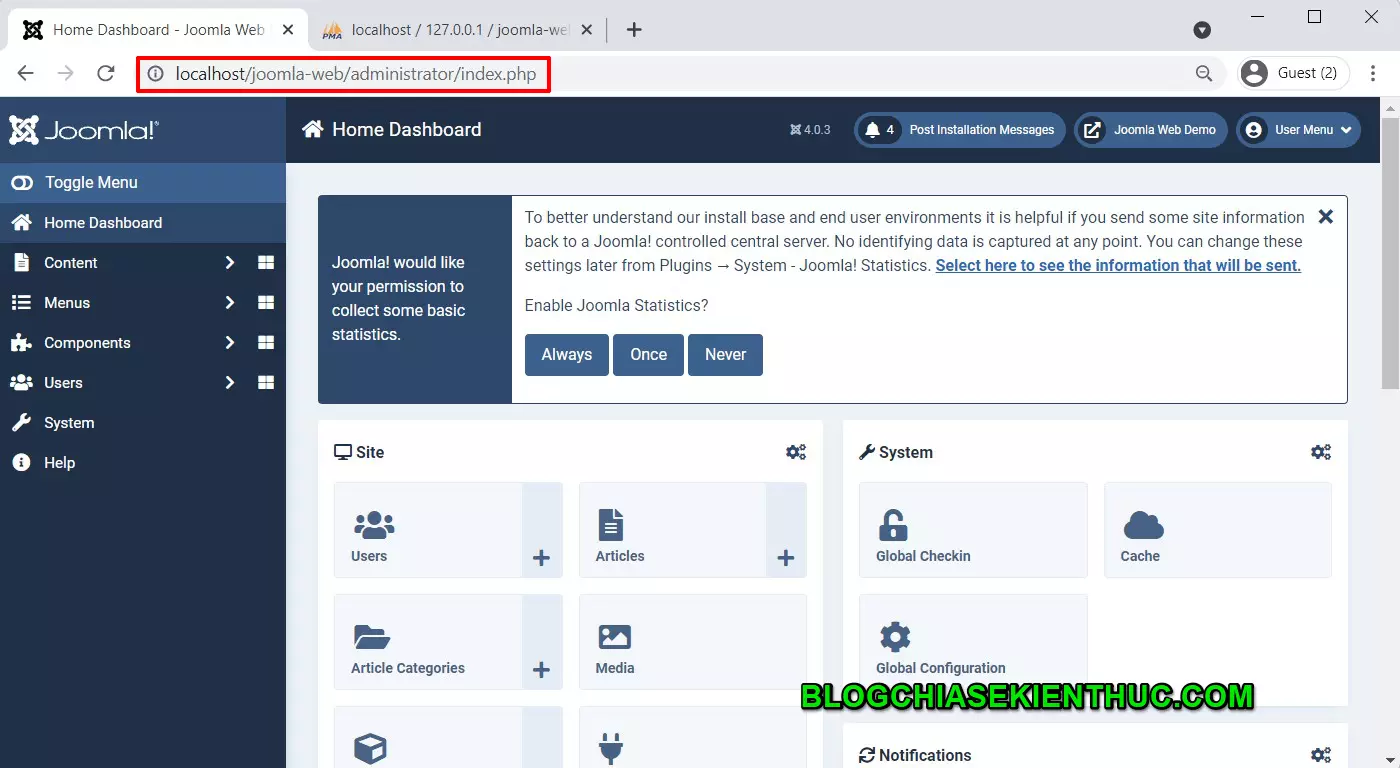Open the Content sidebar menu
Viewport: 1400px width, 768px height.
70,262
